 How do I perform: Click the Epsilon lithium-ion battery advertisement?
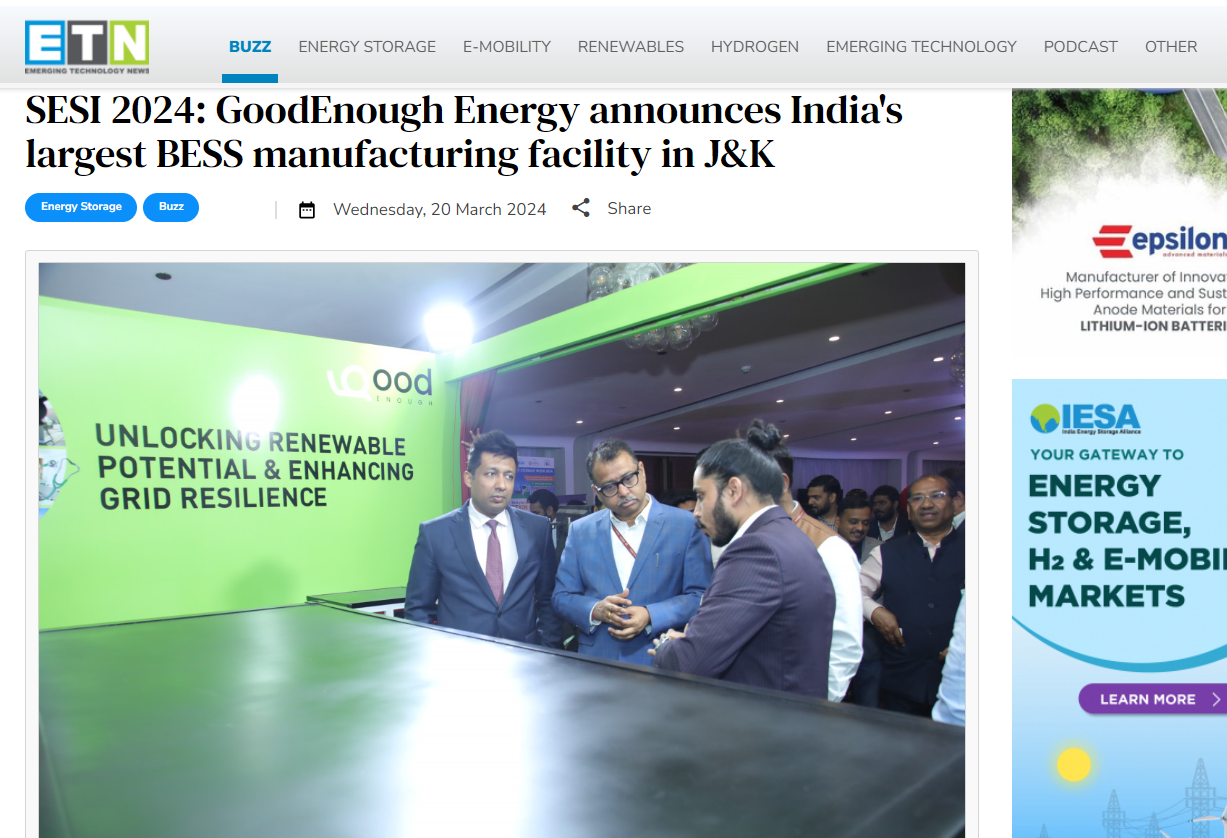click(x=1119, y=222)
